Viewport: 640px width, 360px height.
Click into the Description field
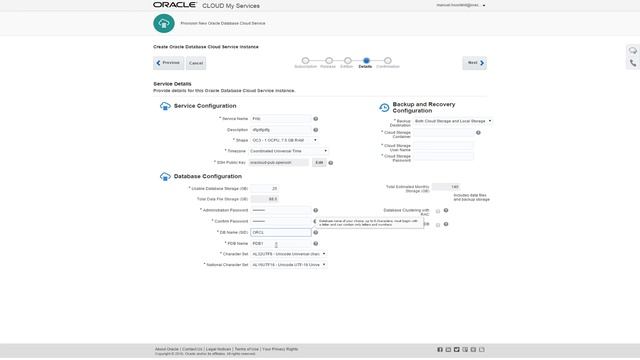coord(281,130)
